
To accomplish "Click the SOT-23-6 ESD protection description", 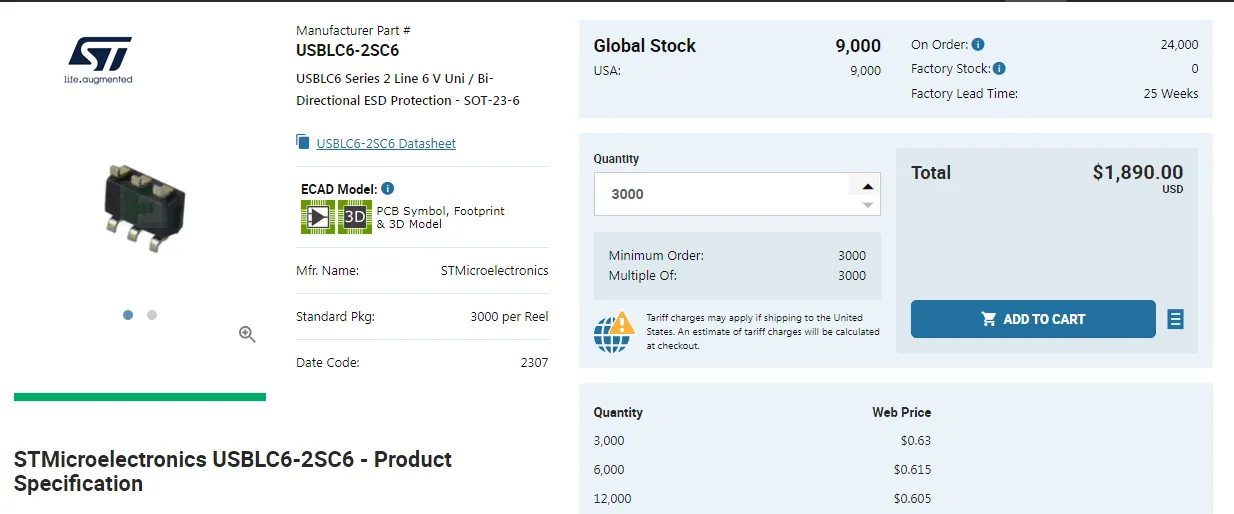I will [x=408, y=89].
